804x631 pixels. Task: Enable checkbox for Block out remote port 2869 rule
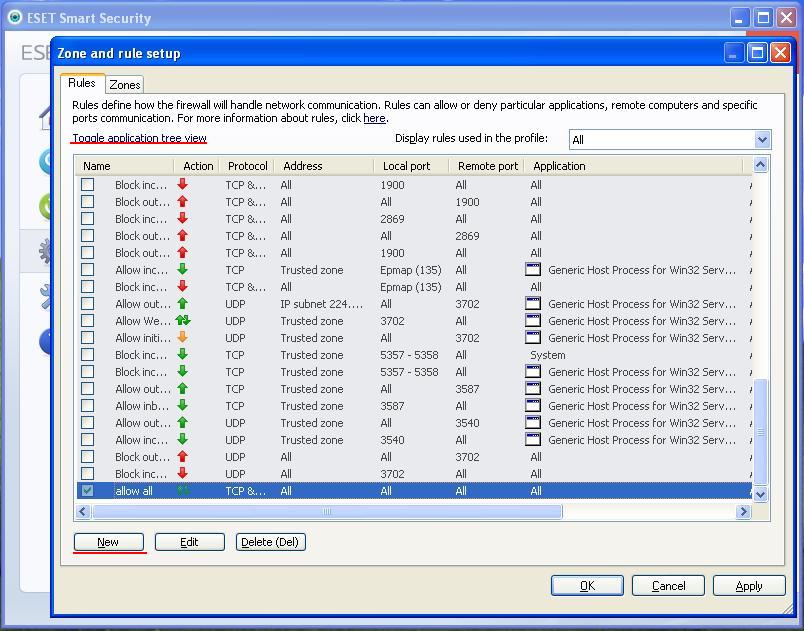[88, 235]
